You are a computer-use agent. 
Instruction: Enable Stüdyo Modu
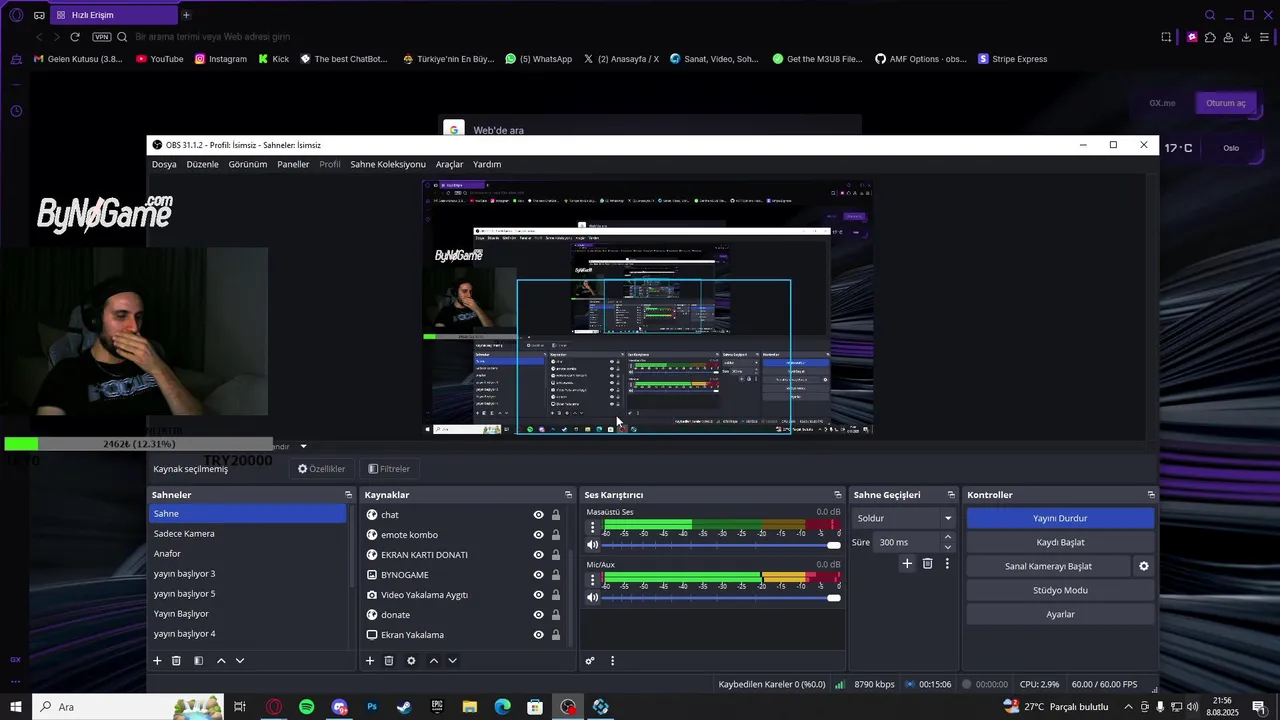click(1060, 590)
